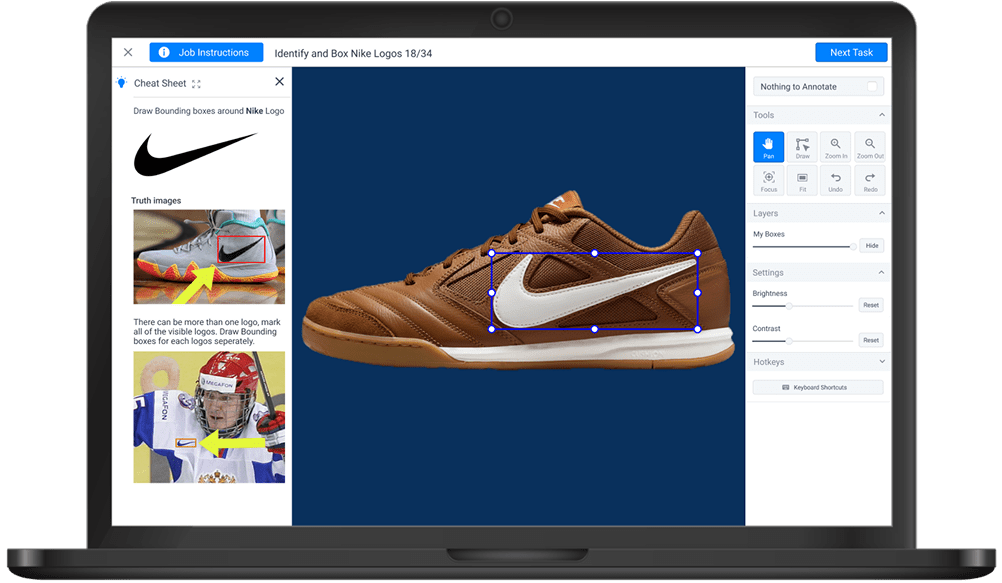Click the Zoom Out tool

point(870,147)
